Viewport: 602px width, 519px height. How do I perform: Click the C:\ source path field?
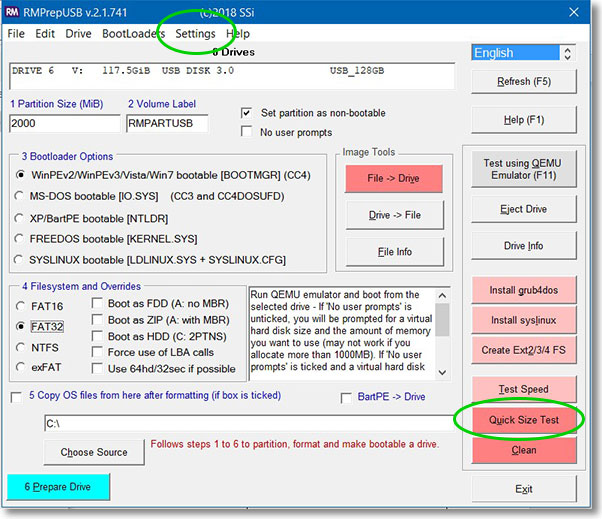(x=249, y=423)
